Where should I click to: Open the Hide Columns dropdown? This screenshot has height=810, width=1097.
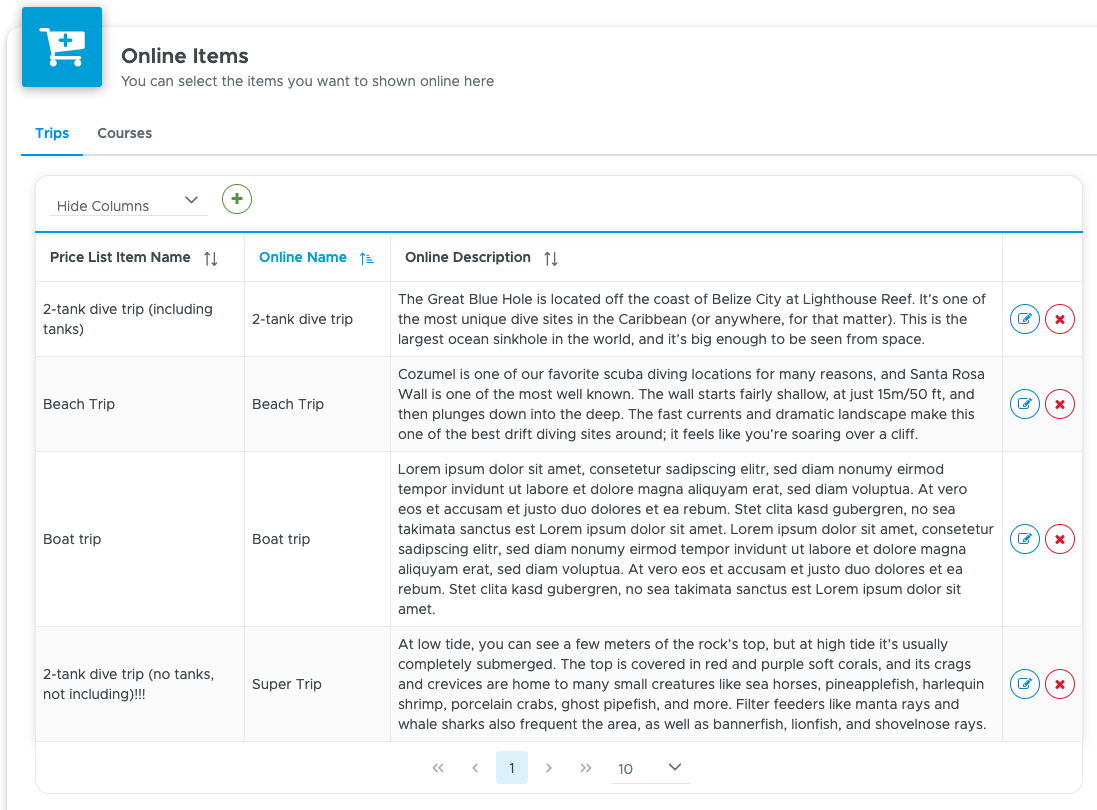(129, 203)
